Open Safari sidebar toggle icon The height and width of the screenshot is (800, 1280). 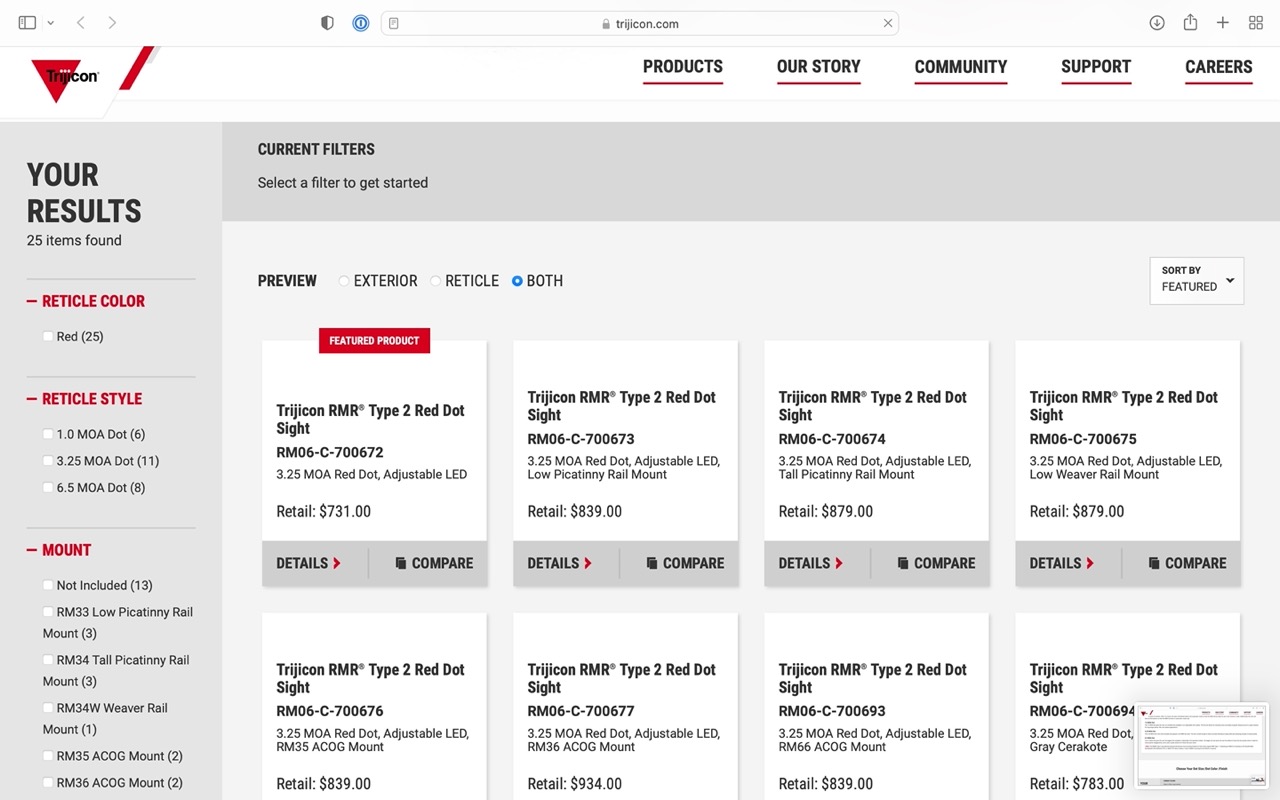pos(27,23)
